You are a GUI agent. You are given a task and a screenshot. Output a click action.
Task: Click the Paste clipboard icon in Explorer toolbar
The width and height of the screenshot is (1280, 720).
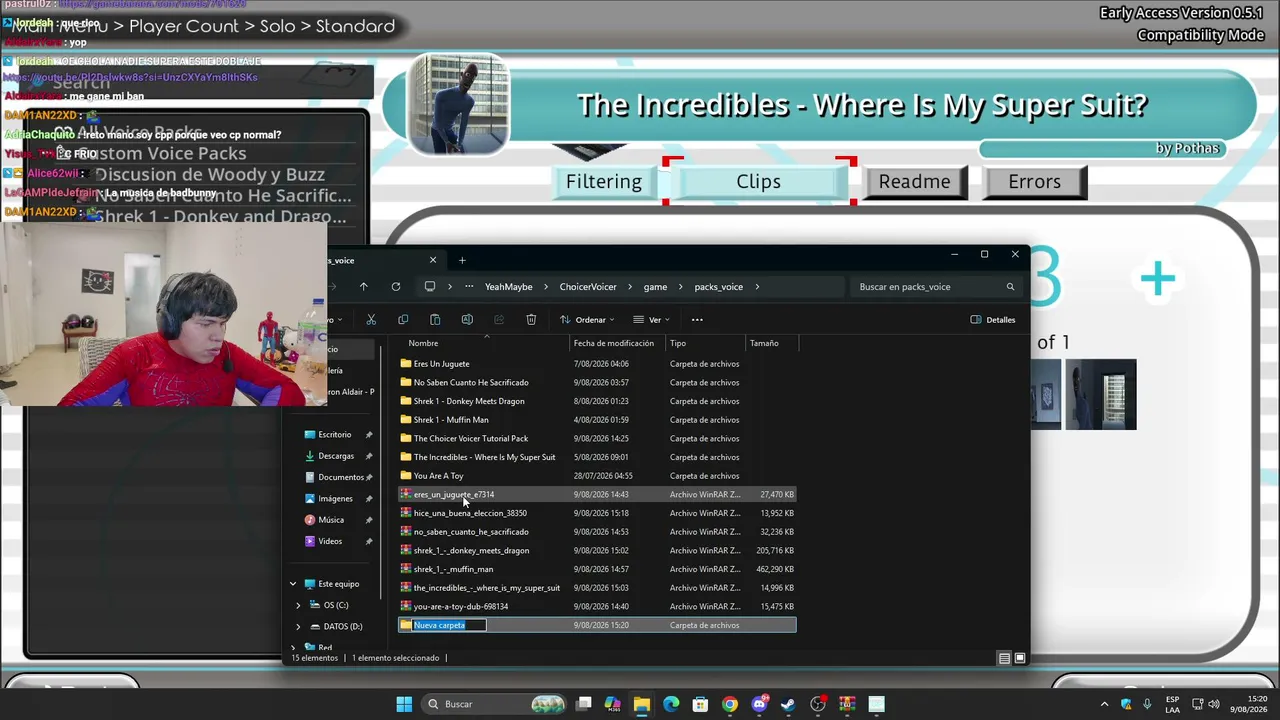tap(435, 320)
